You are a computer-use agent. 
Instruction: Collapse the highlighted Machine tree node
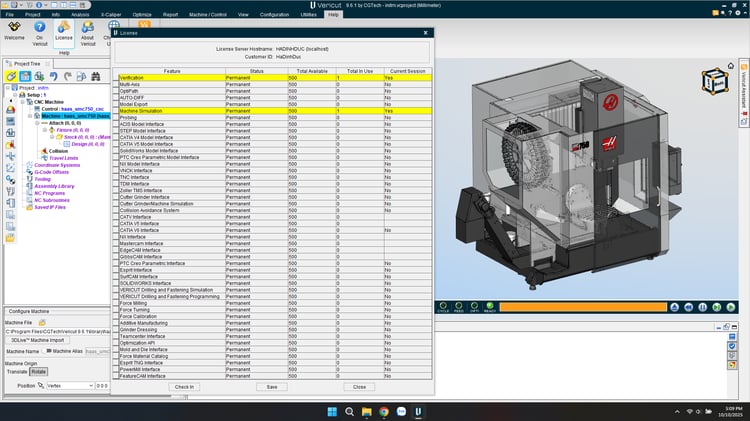(x=30, y=116)
